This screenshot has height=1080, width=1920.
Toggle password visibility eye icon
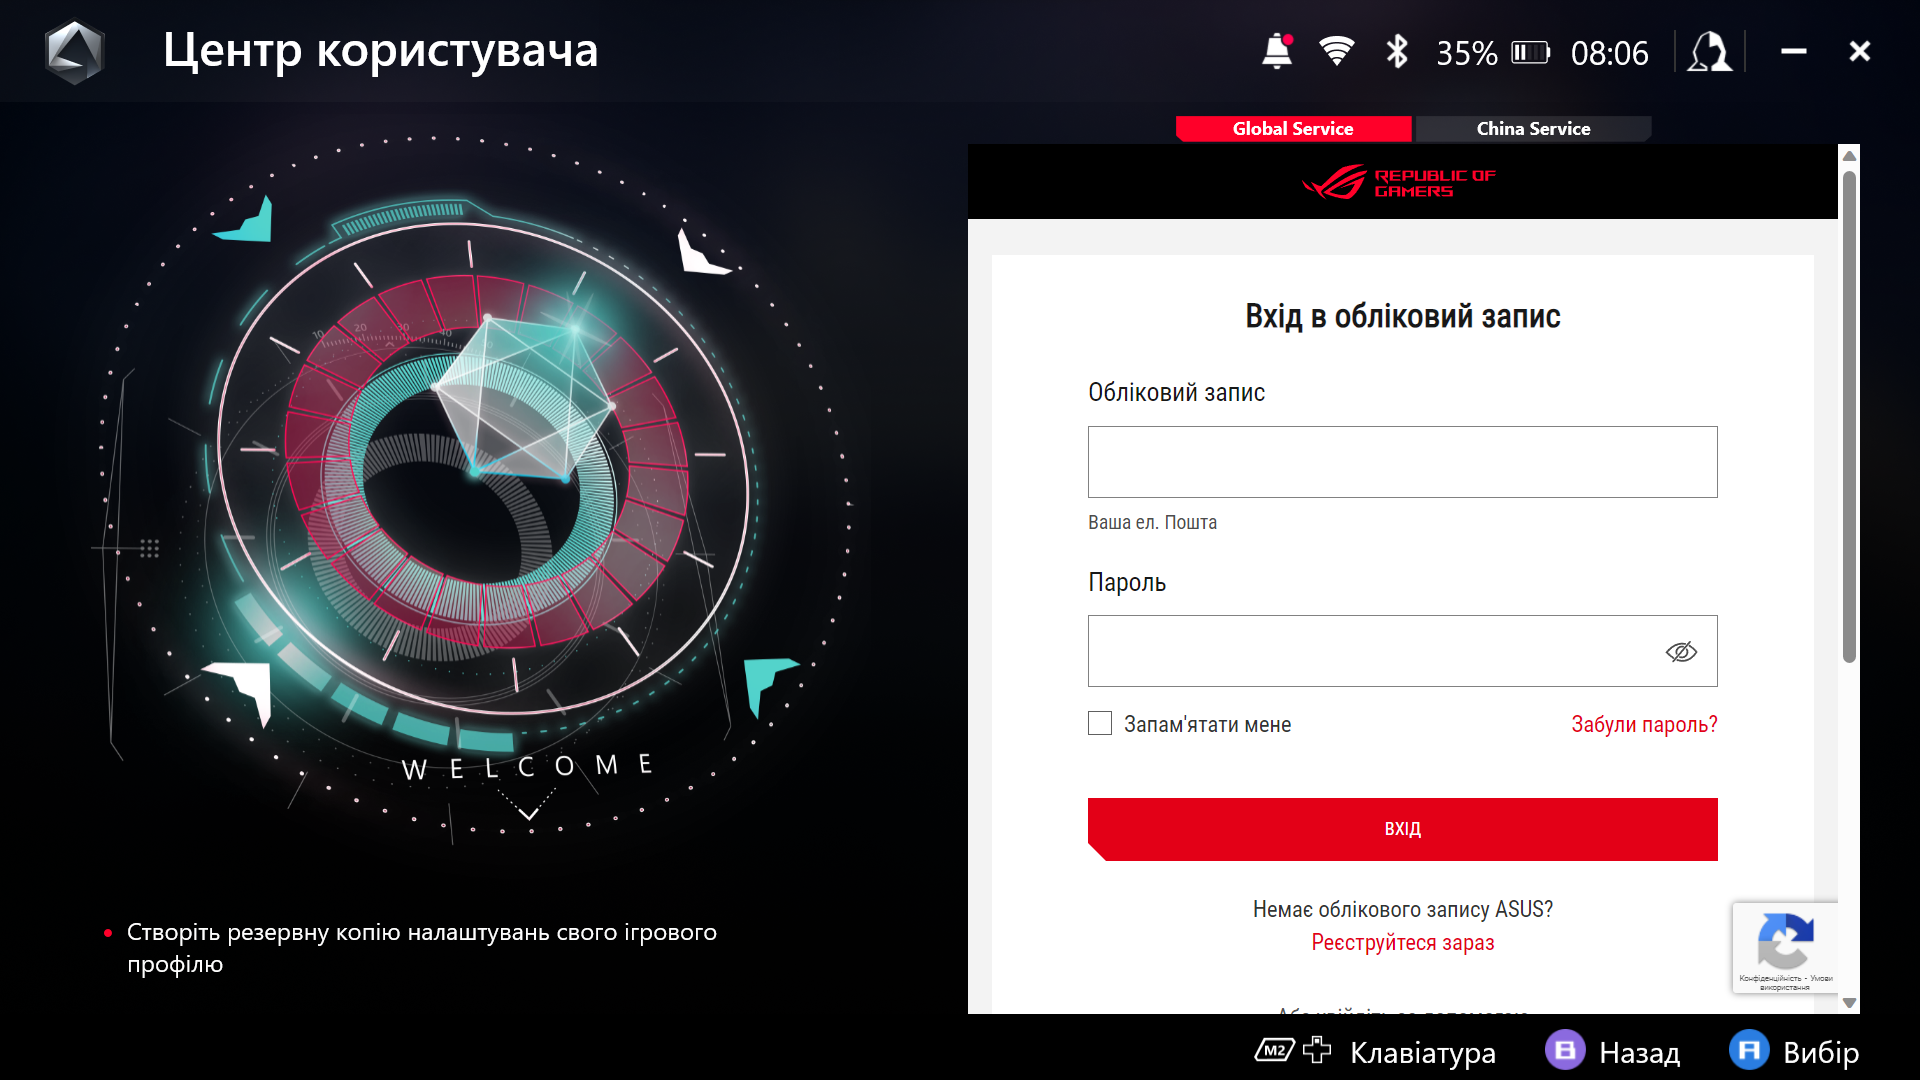point(1681,652)
